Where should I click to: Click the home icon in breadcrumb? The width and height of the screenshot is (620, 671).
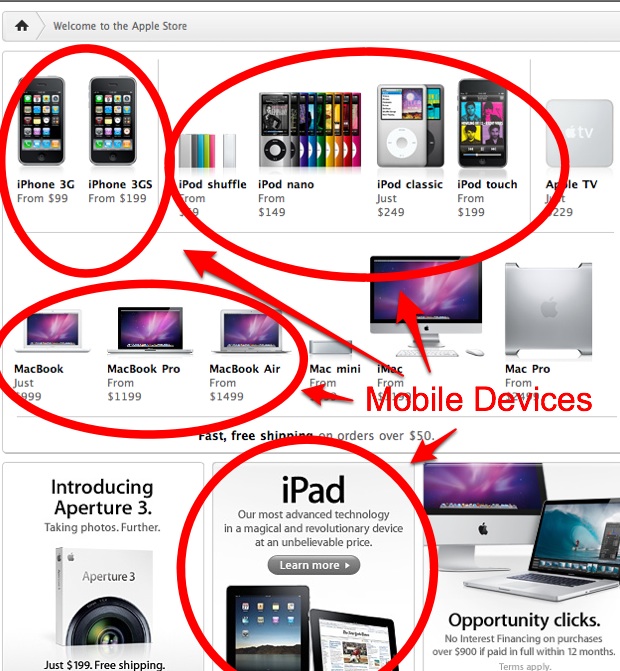point(22,26)
